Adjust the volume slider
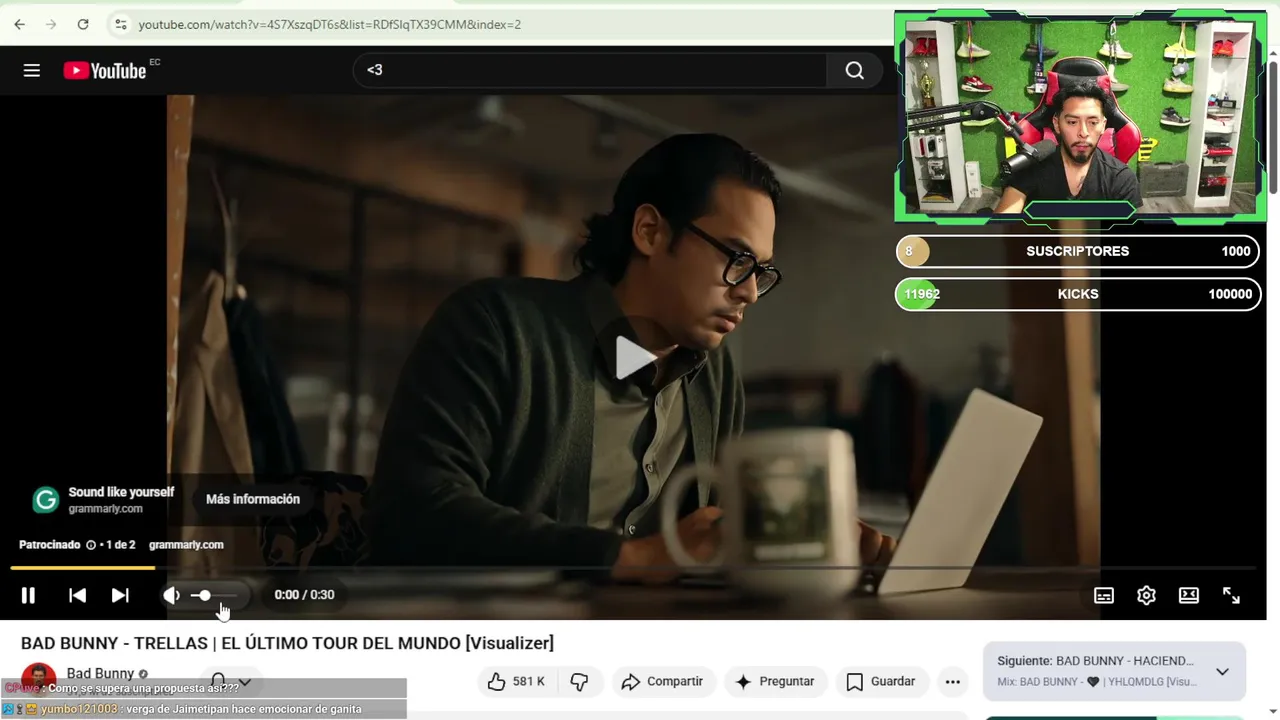1280x720 pixels. point(213,595)
